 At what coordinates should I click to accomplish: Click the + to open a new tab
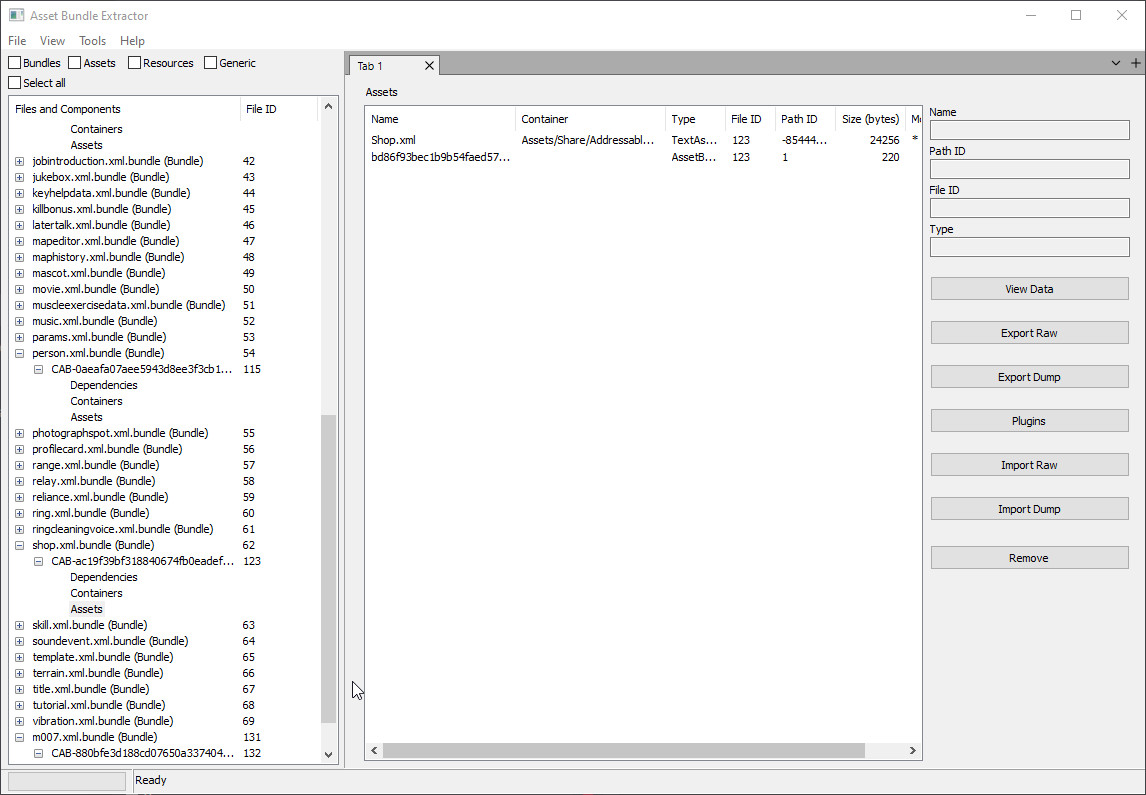tap(1138, 63)
